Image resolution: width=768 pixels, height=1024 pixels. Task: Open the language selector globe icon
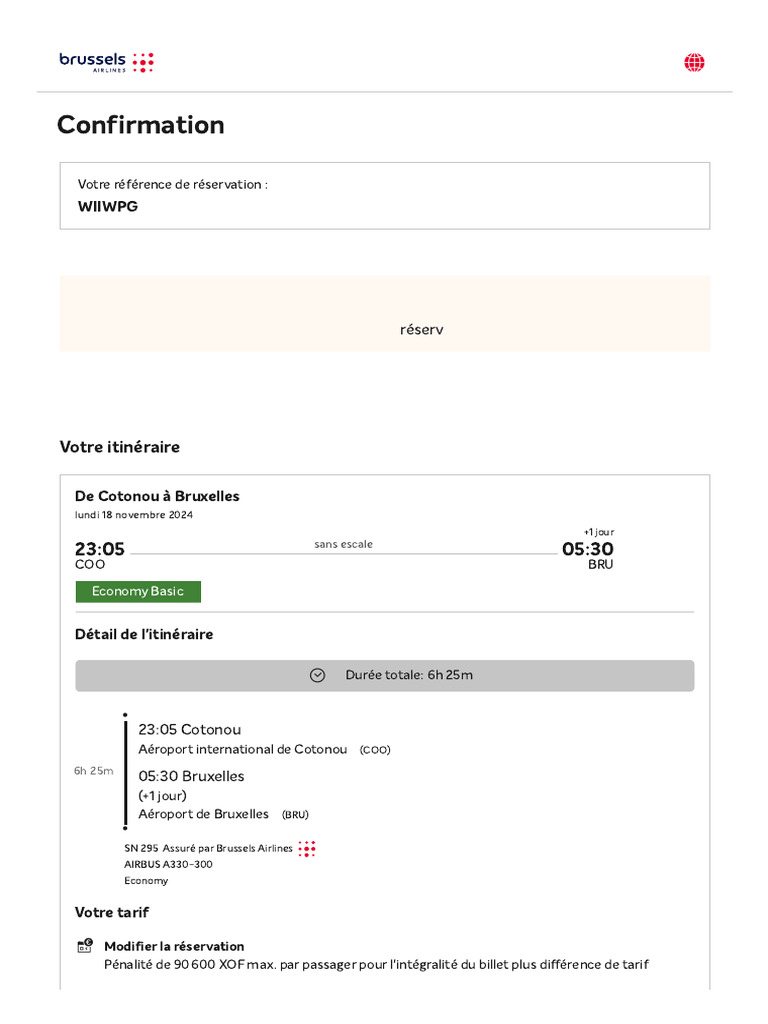pos(694,63)
